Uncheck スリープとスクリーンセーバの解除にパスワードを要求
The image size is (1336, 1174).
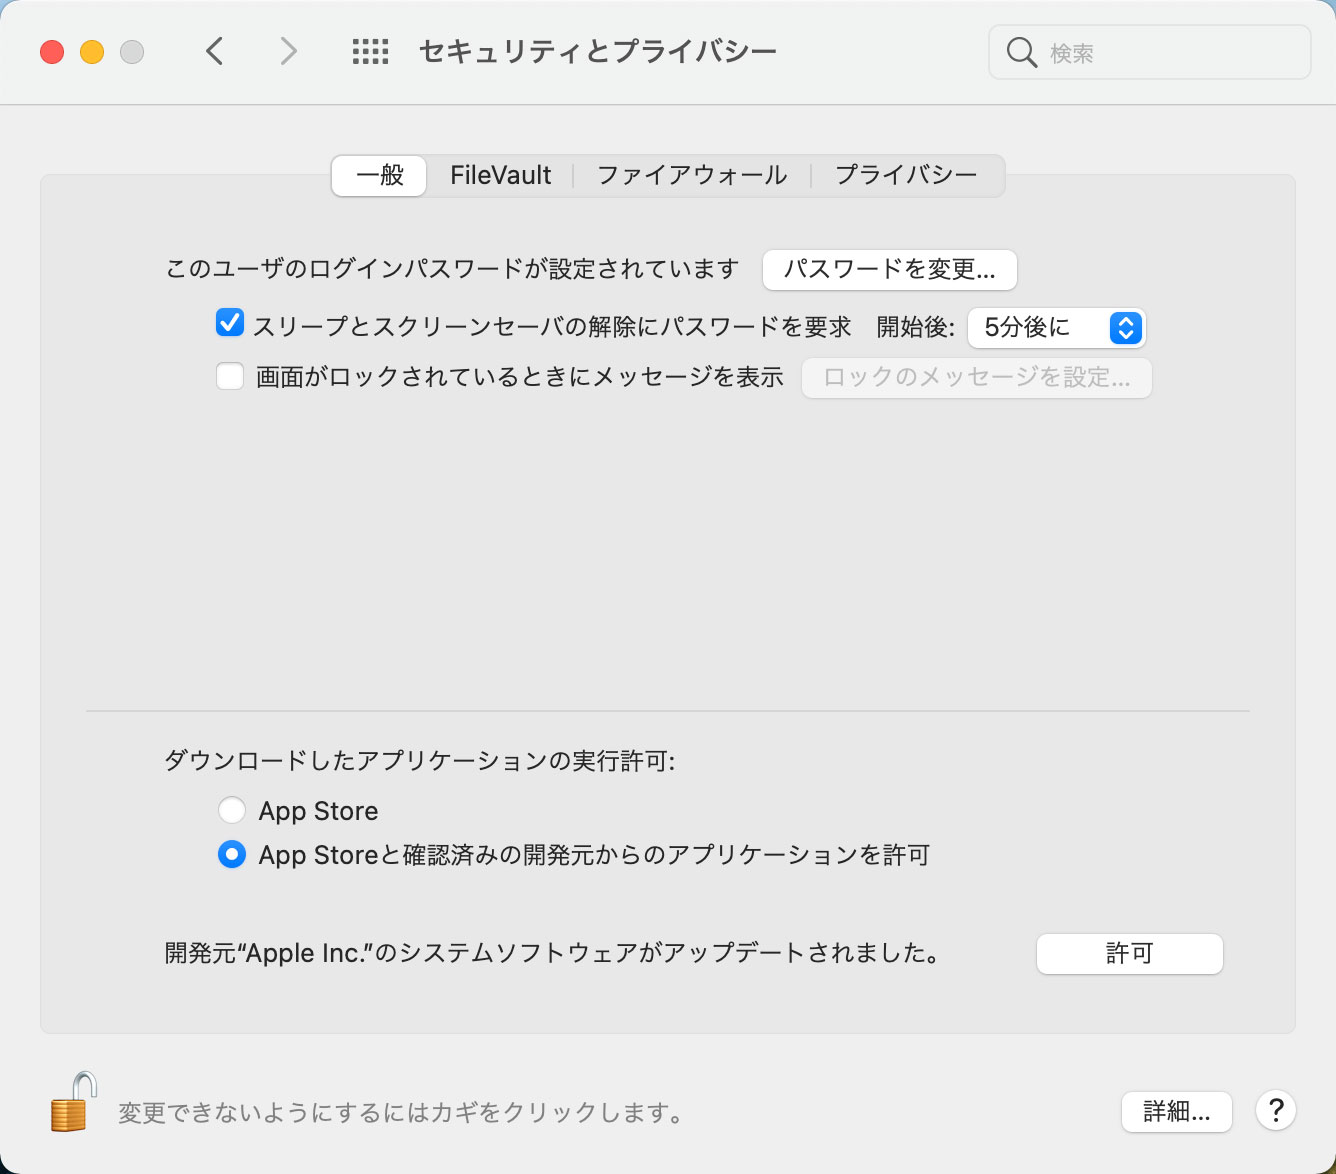click(230, 324)
